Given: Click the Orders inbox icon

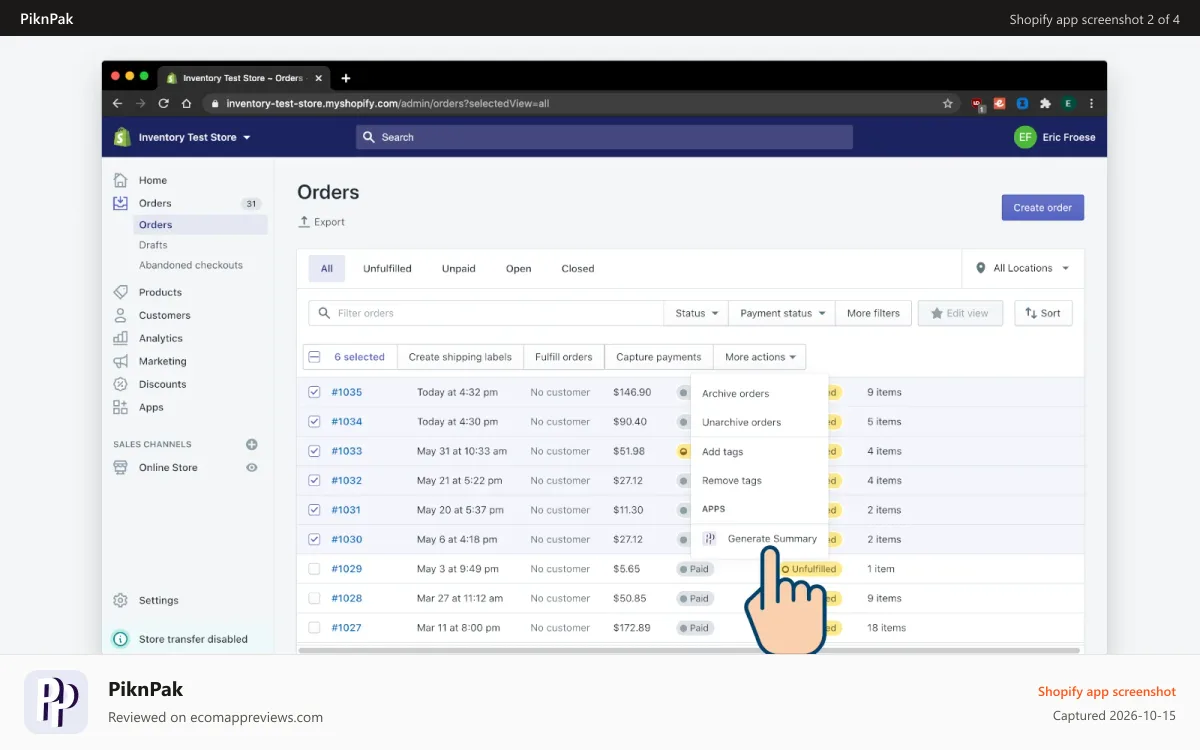Looking at the screenshot, I should (120, 203).
